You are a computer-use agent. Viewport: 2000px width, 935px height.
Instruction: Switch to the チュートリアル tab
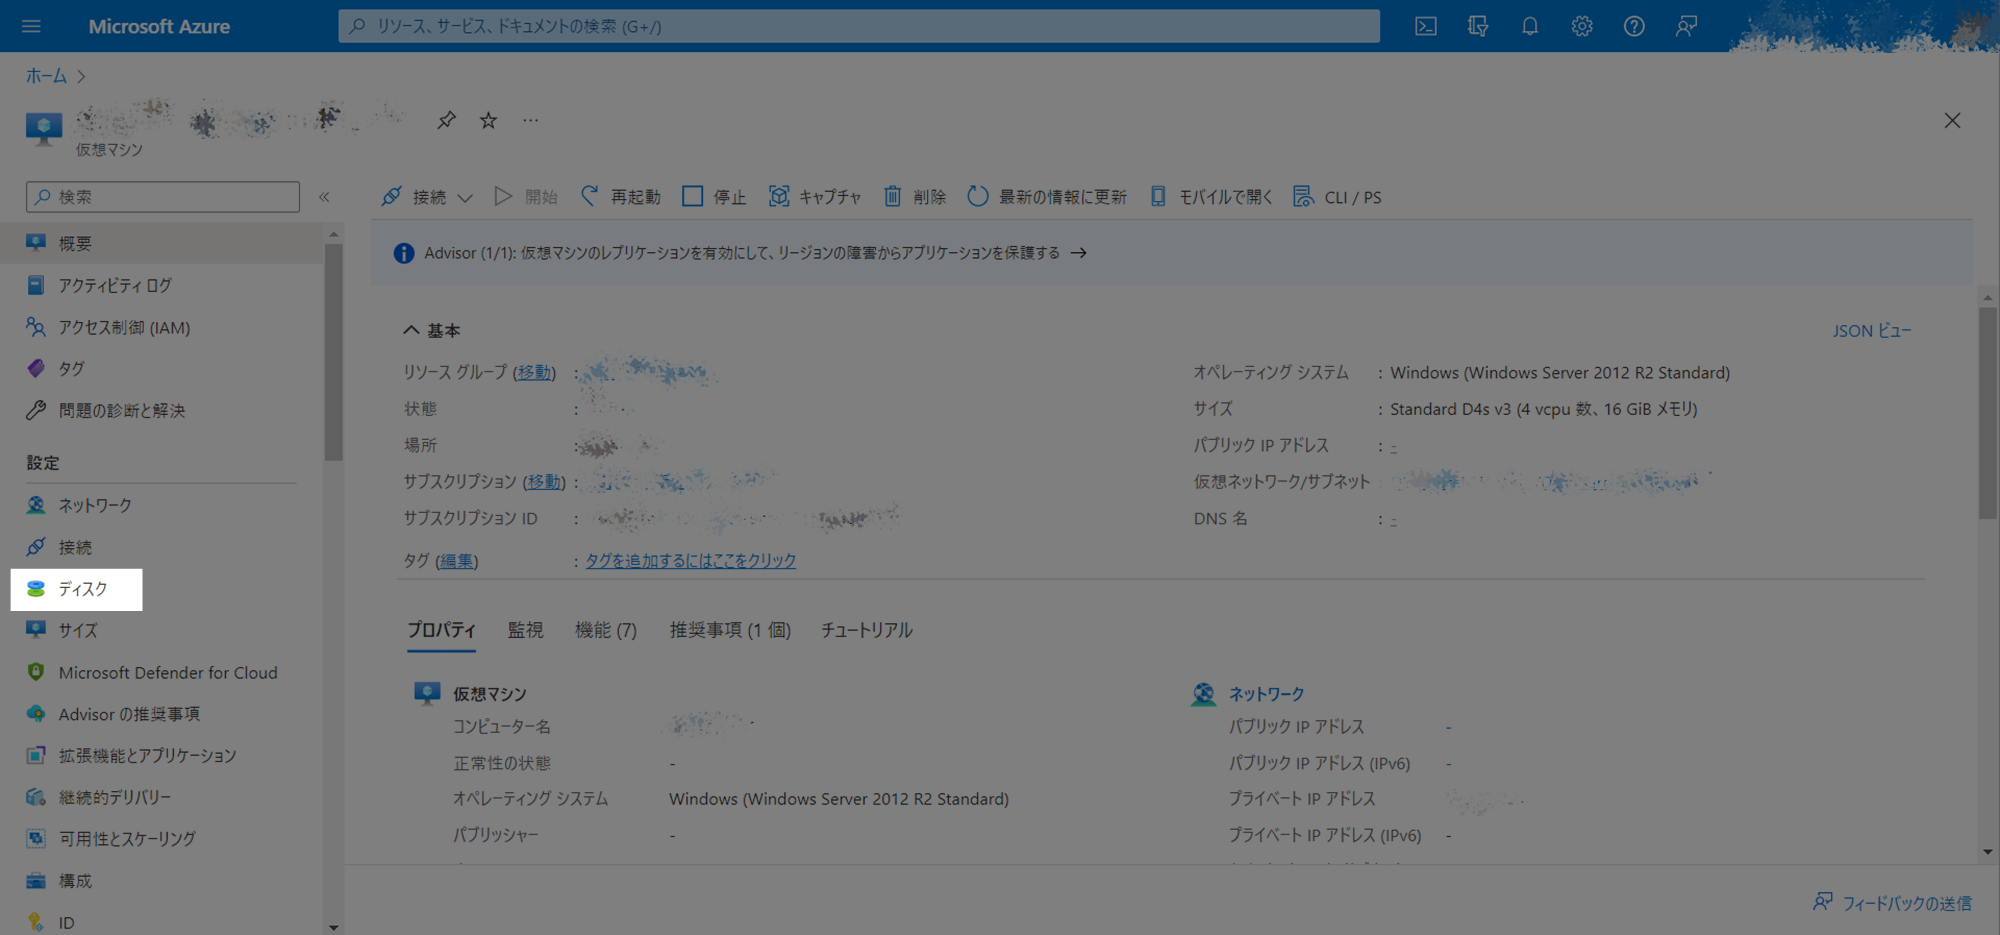pos(867,630)
